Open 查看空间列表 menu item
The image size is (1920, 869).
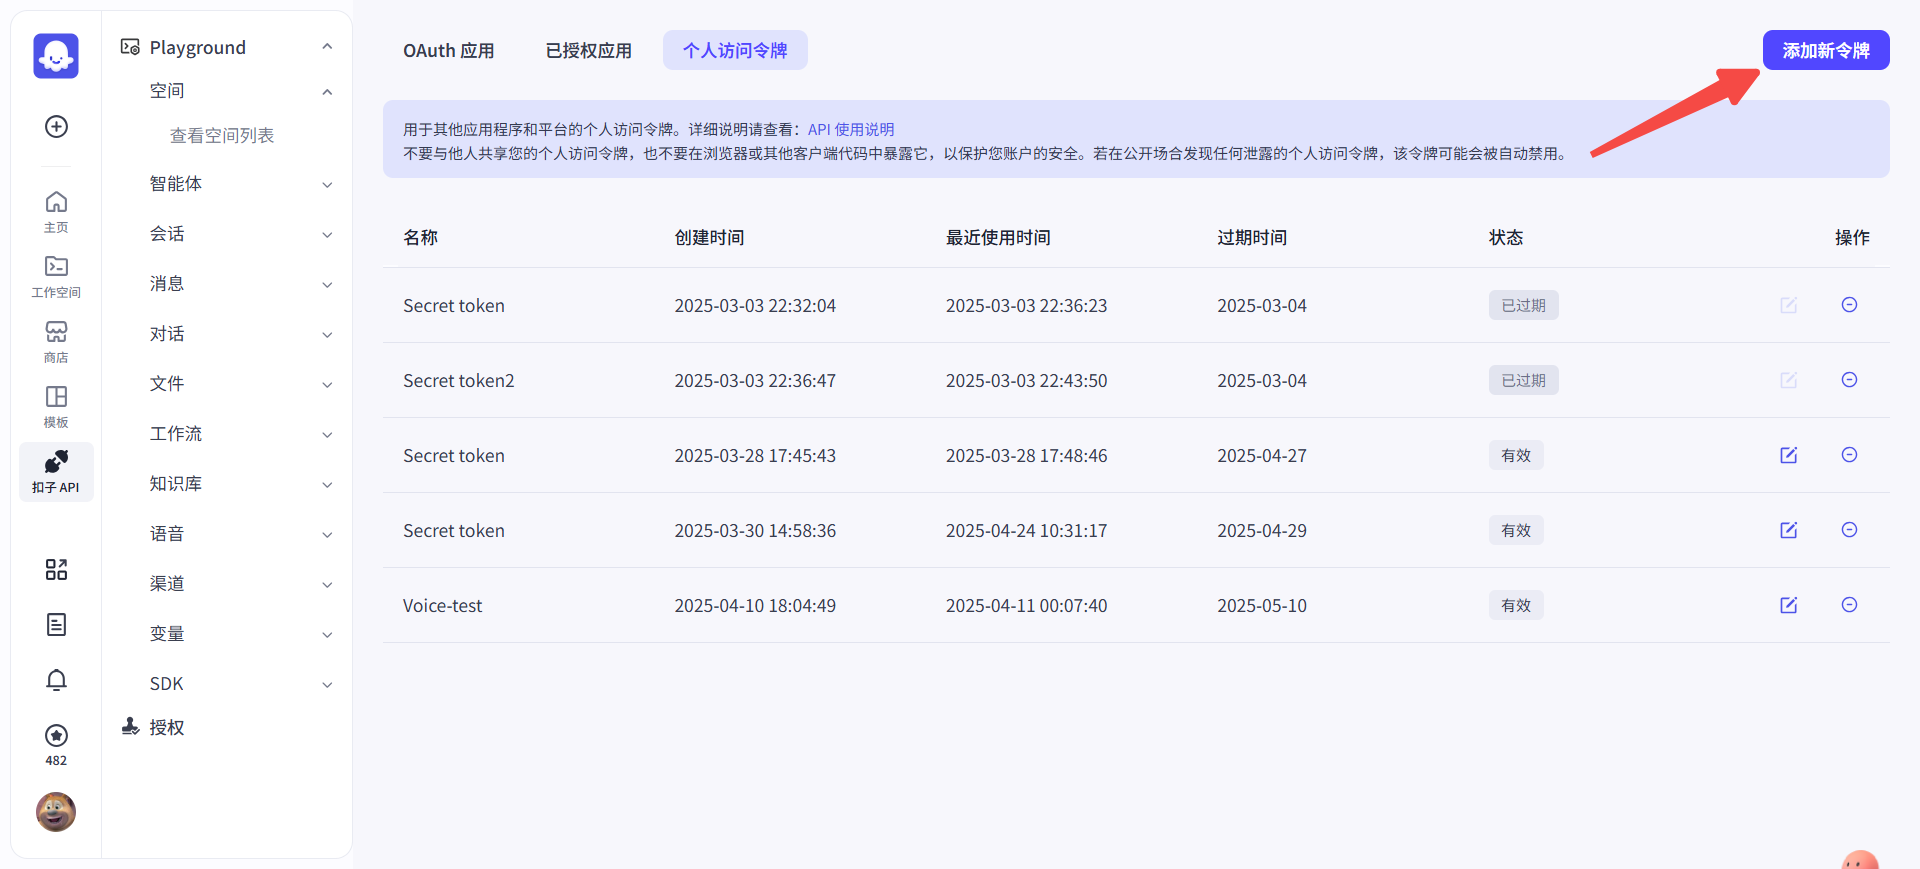pyautogui.click(x=222, y=135)
